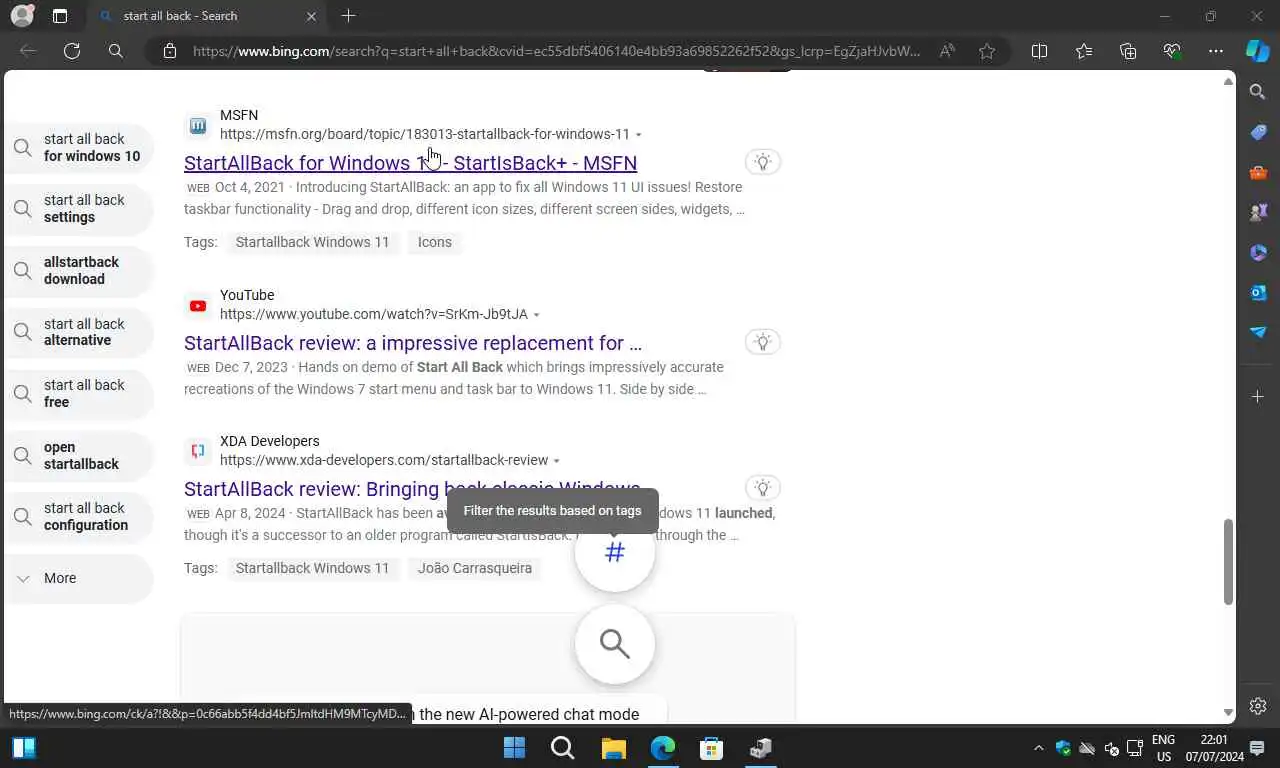This screenshot has height=768, width=1280.
Task: Click the XDA Developers site name text
Action: 270,442
